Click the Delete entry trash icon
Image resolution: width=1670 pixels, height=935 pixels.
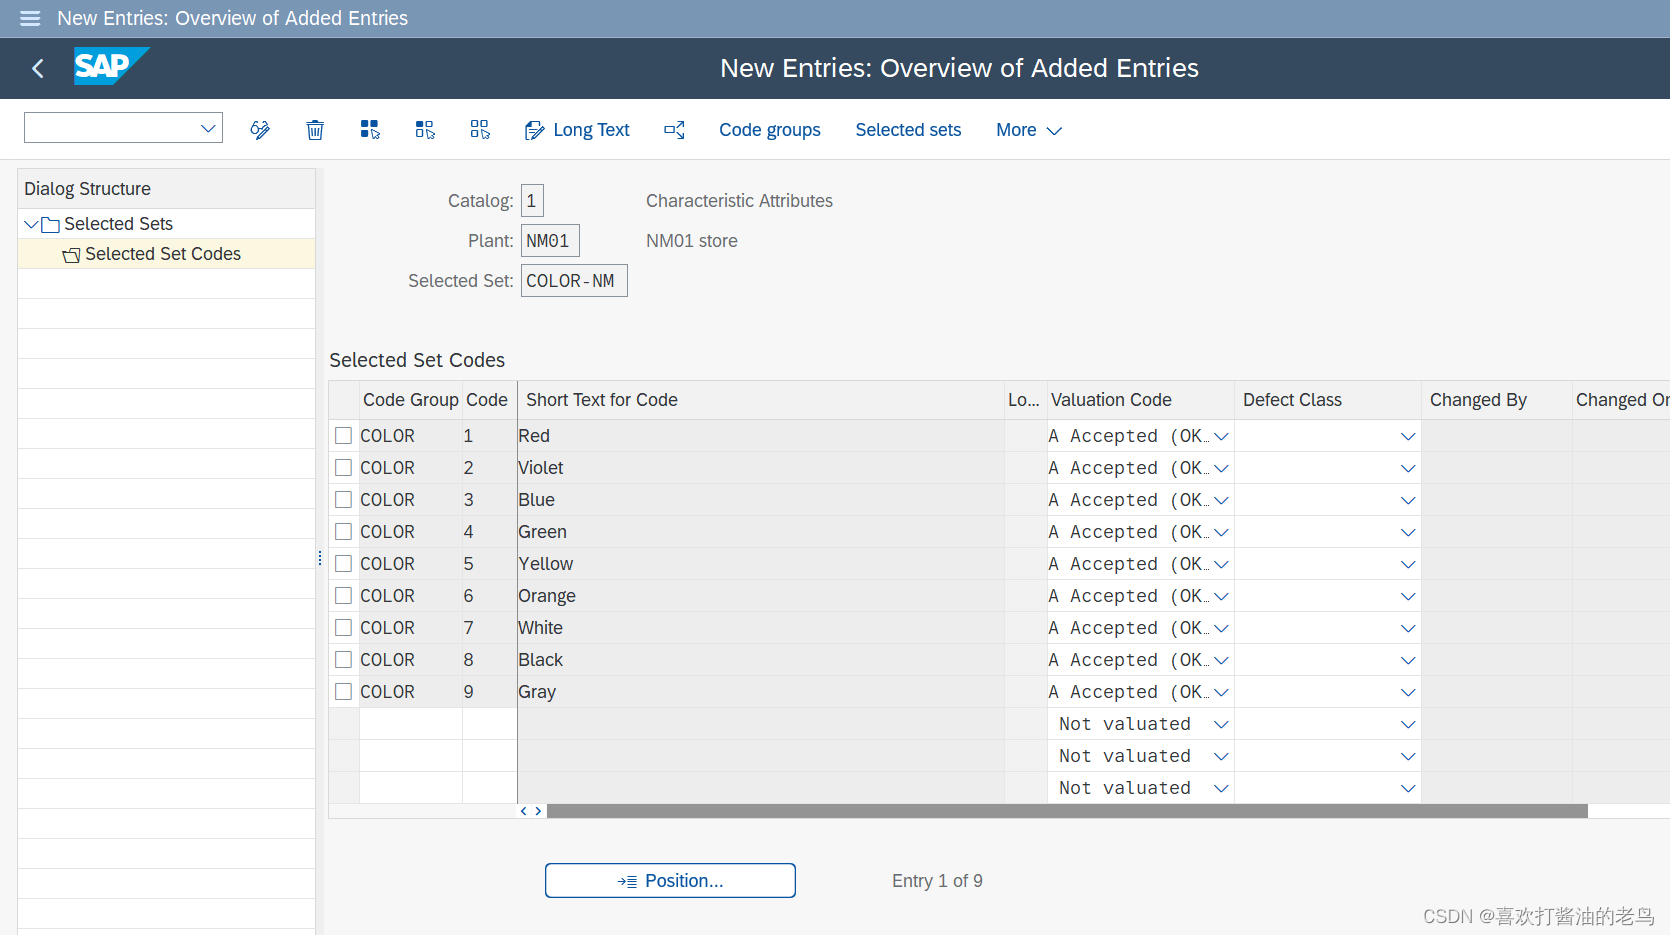(315, 129)
